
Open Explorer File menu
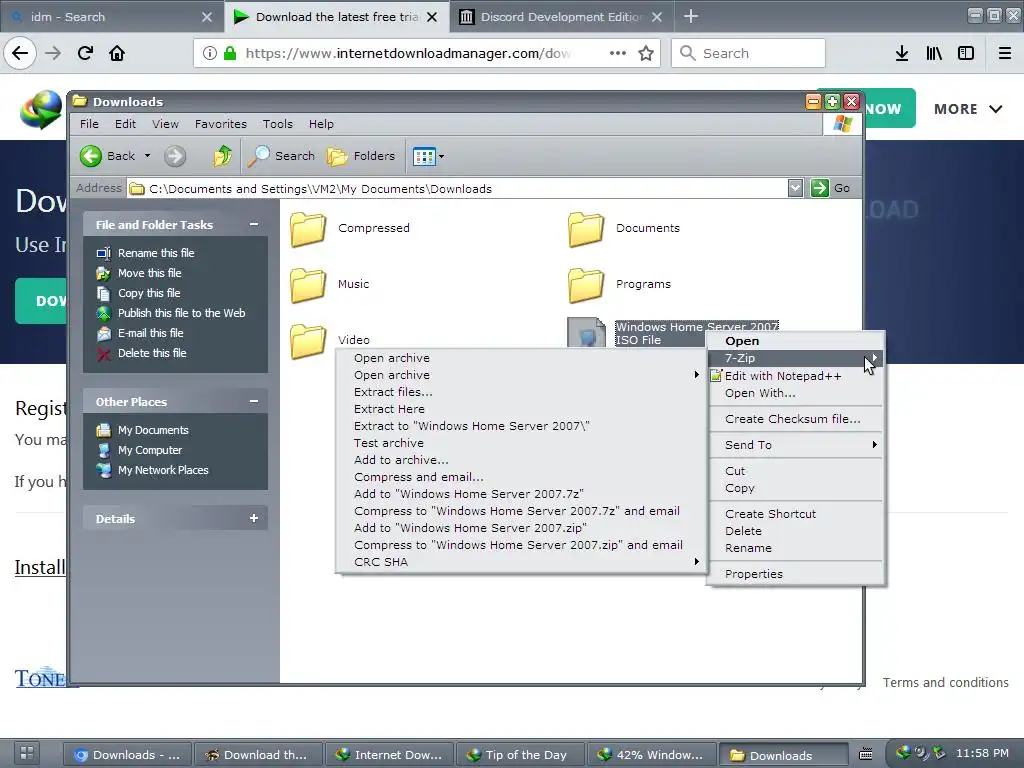click(x=89, y=124)
